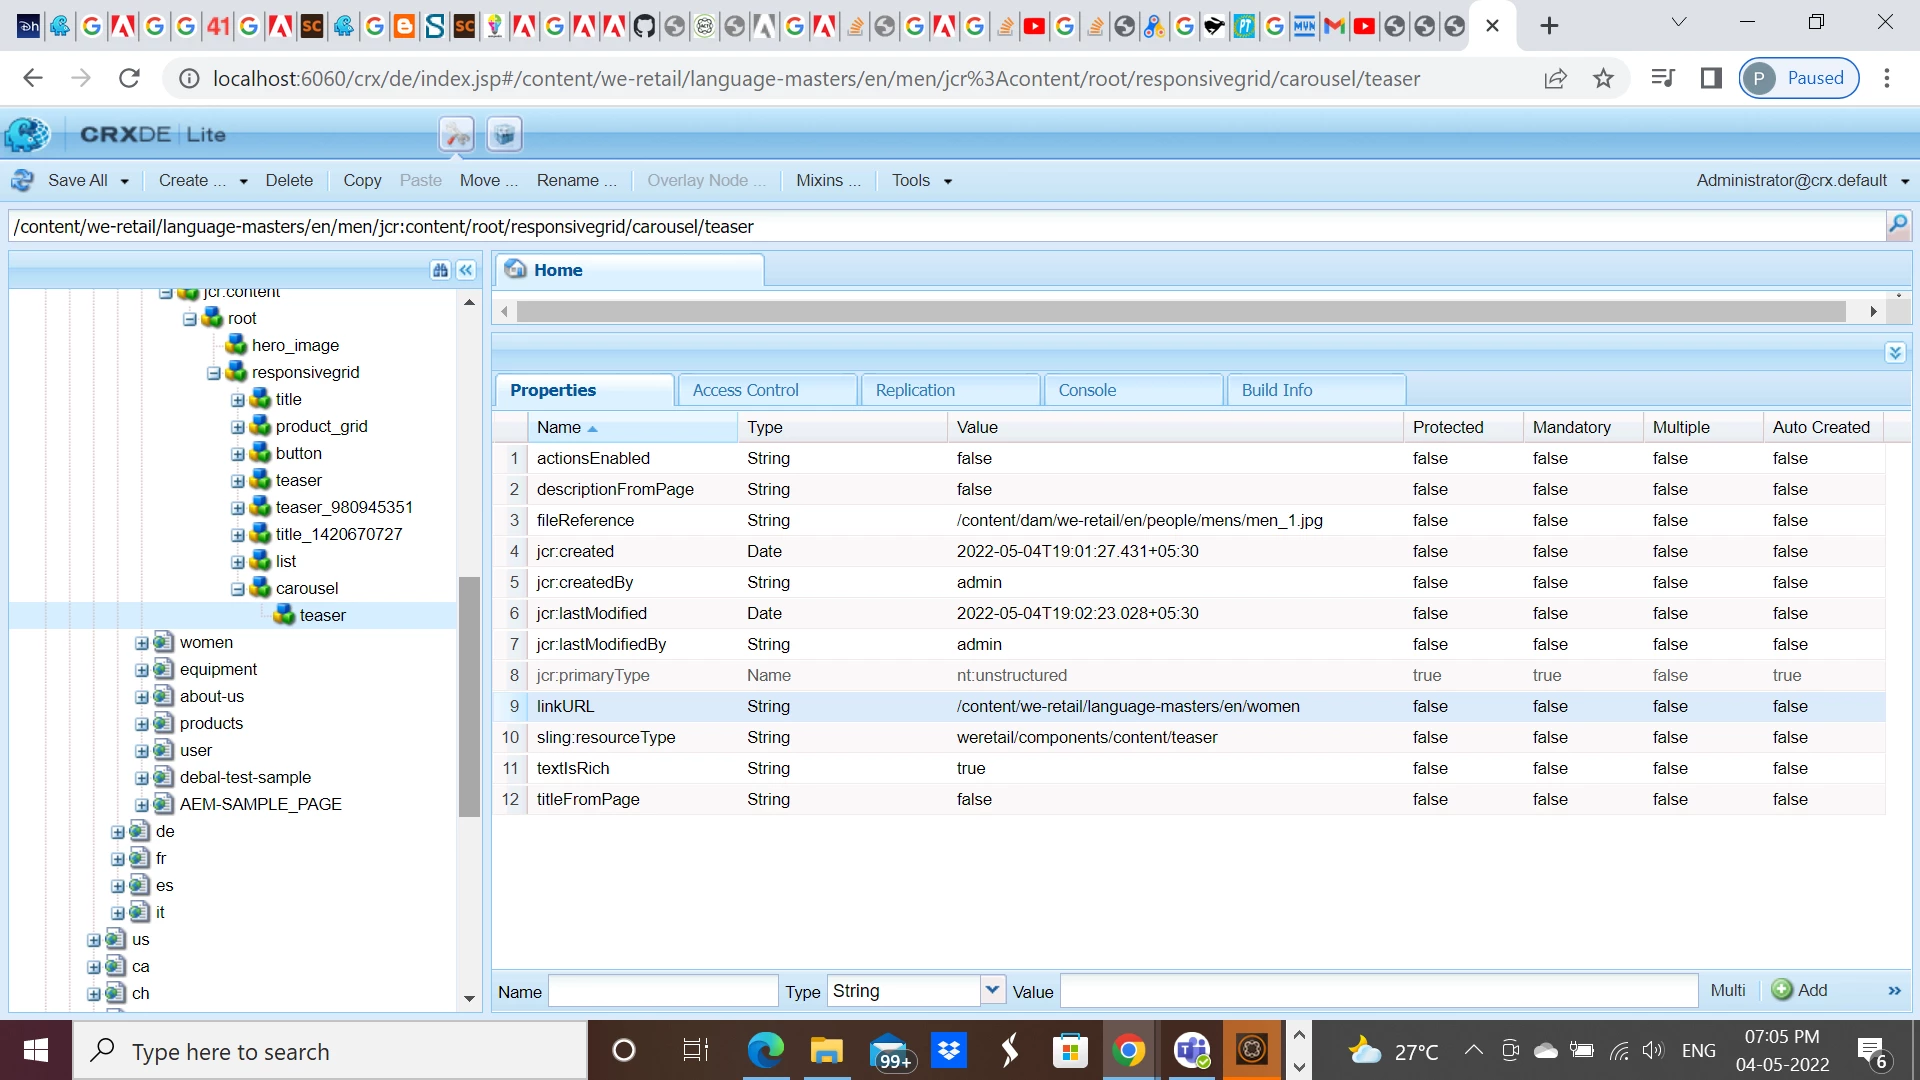Viewport: 1920px width, 1080px height.
Task: Switch to the Access Control tab
Action: [x=745, y=390]
